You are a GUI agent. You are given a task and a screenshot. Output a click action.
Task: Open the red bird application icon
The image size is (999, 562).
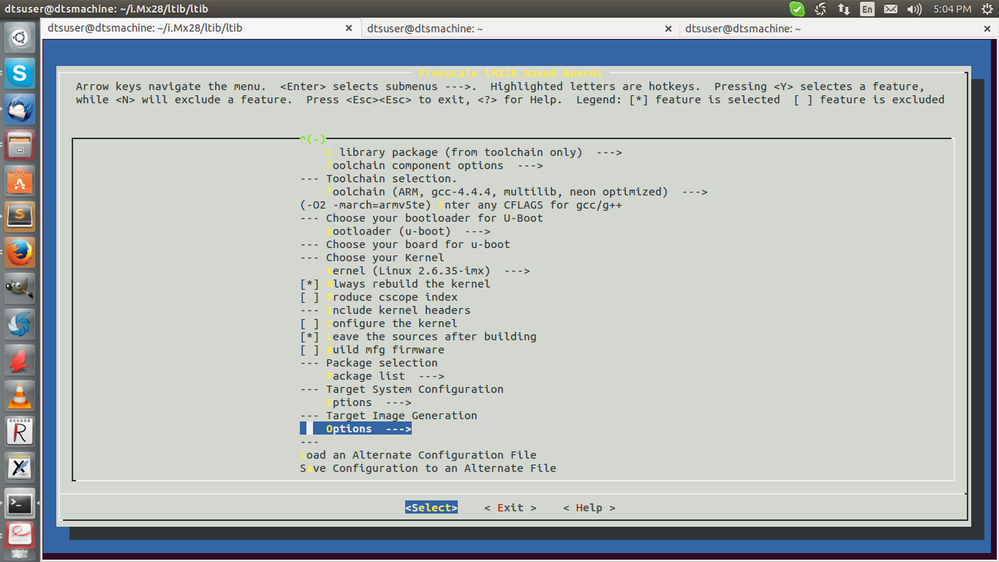pos(20,361)
